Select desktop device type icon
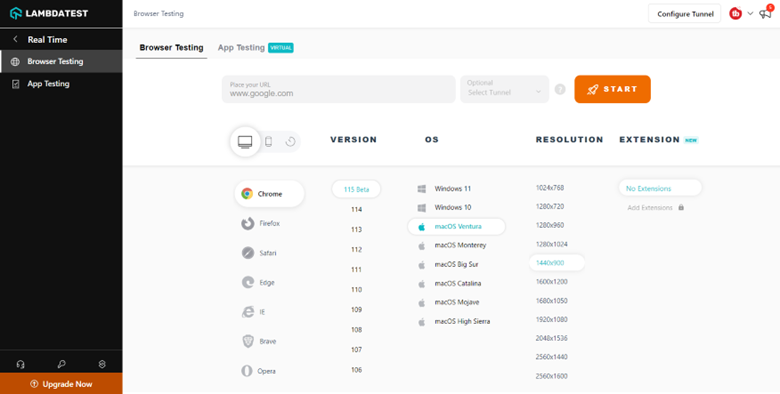The width and height of the screenshot is (780, 394). pyautogui.click(x=245, y=142)
